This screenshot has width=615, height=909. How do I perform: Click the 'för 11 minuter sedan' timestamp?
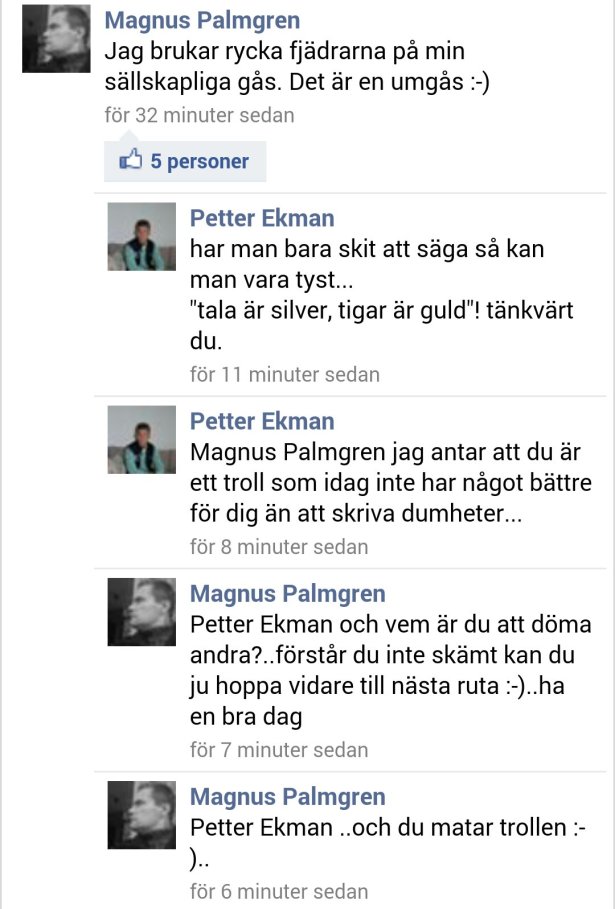[285, 374]
